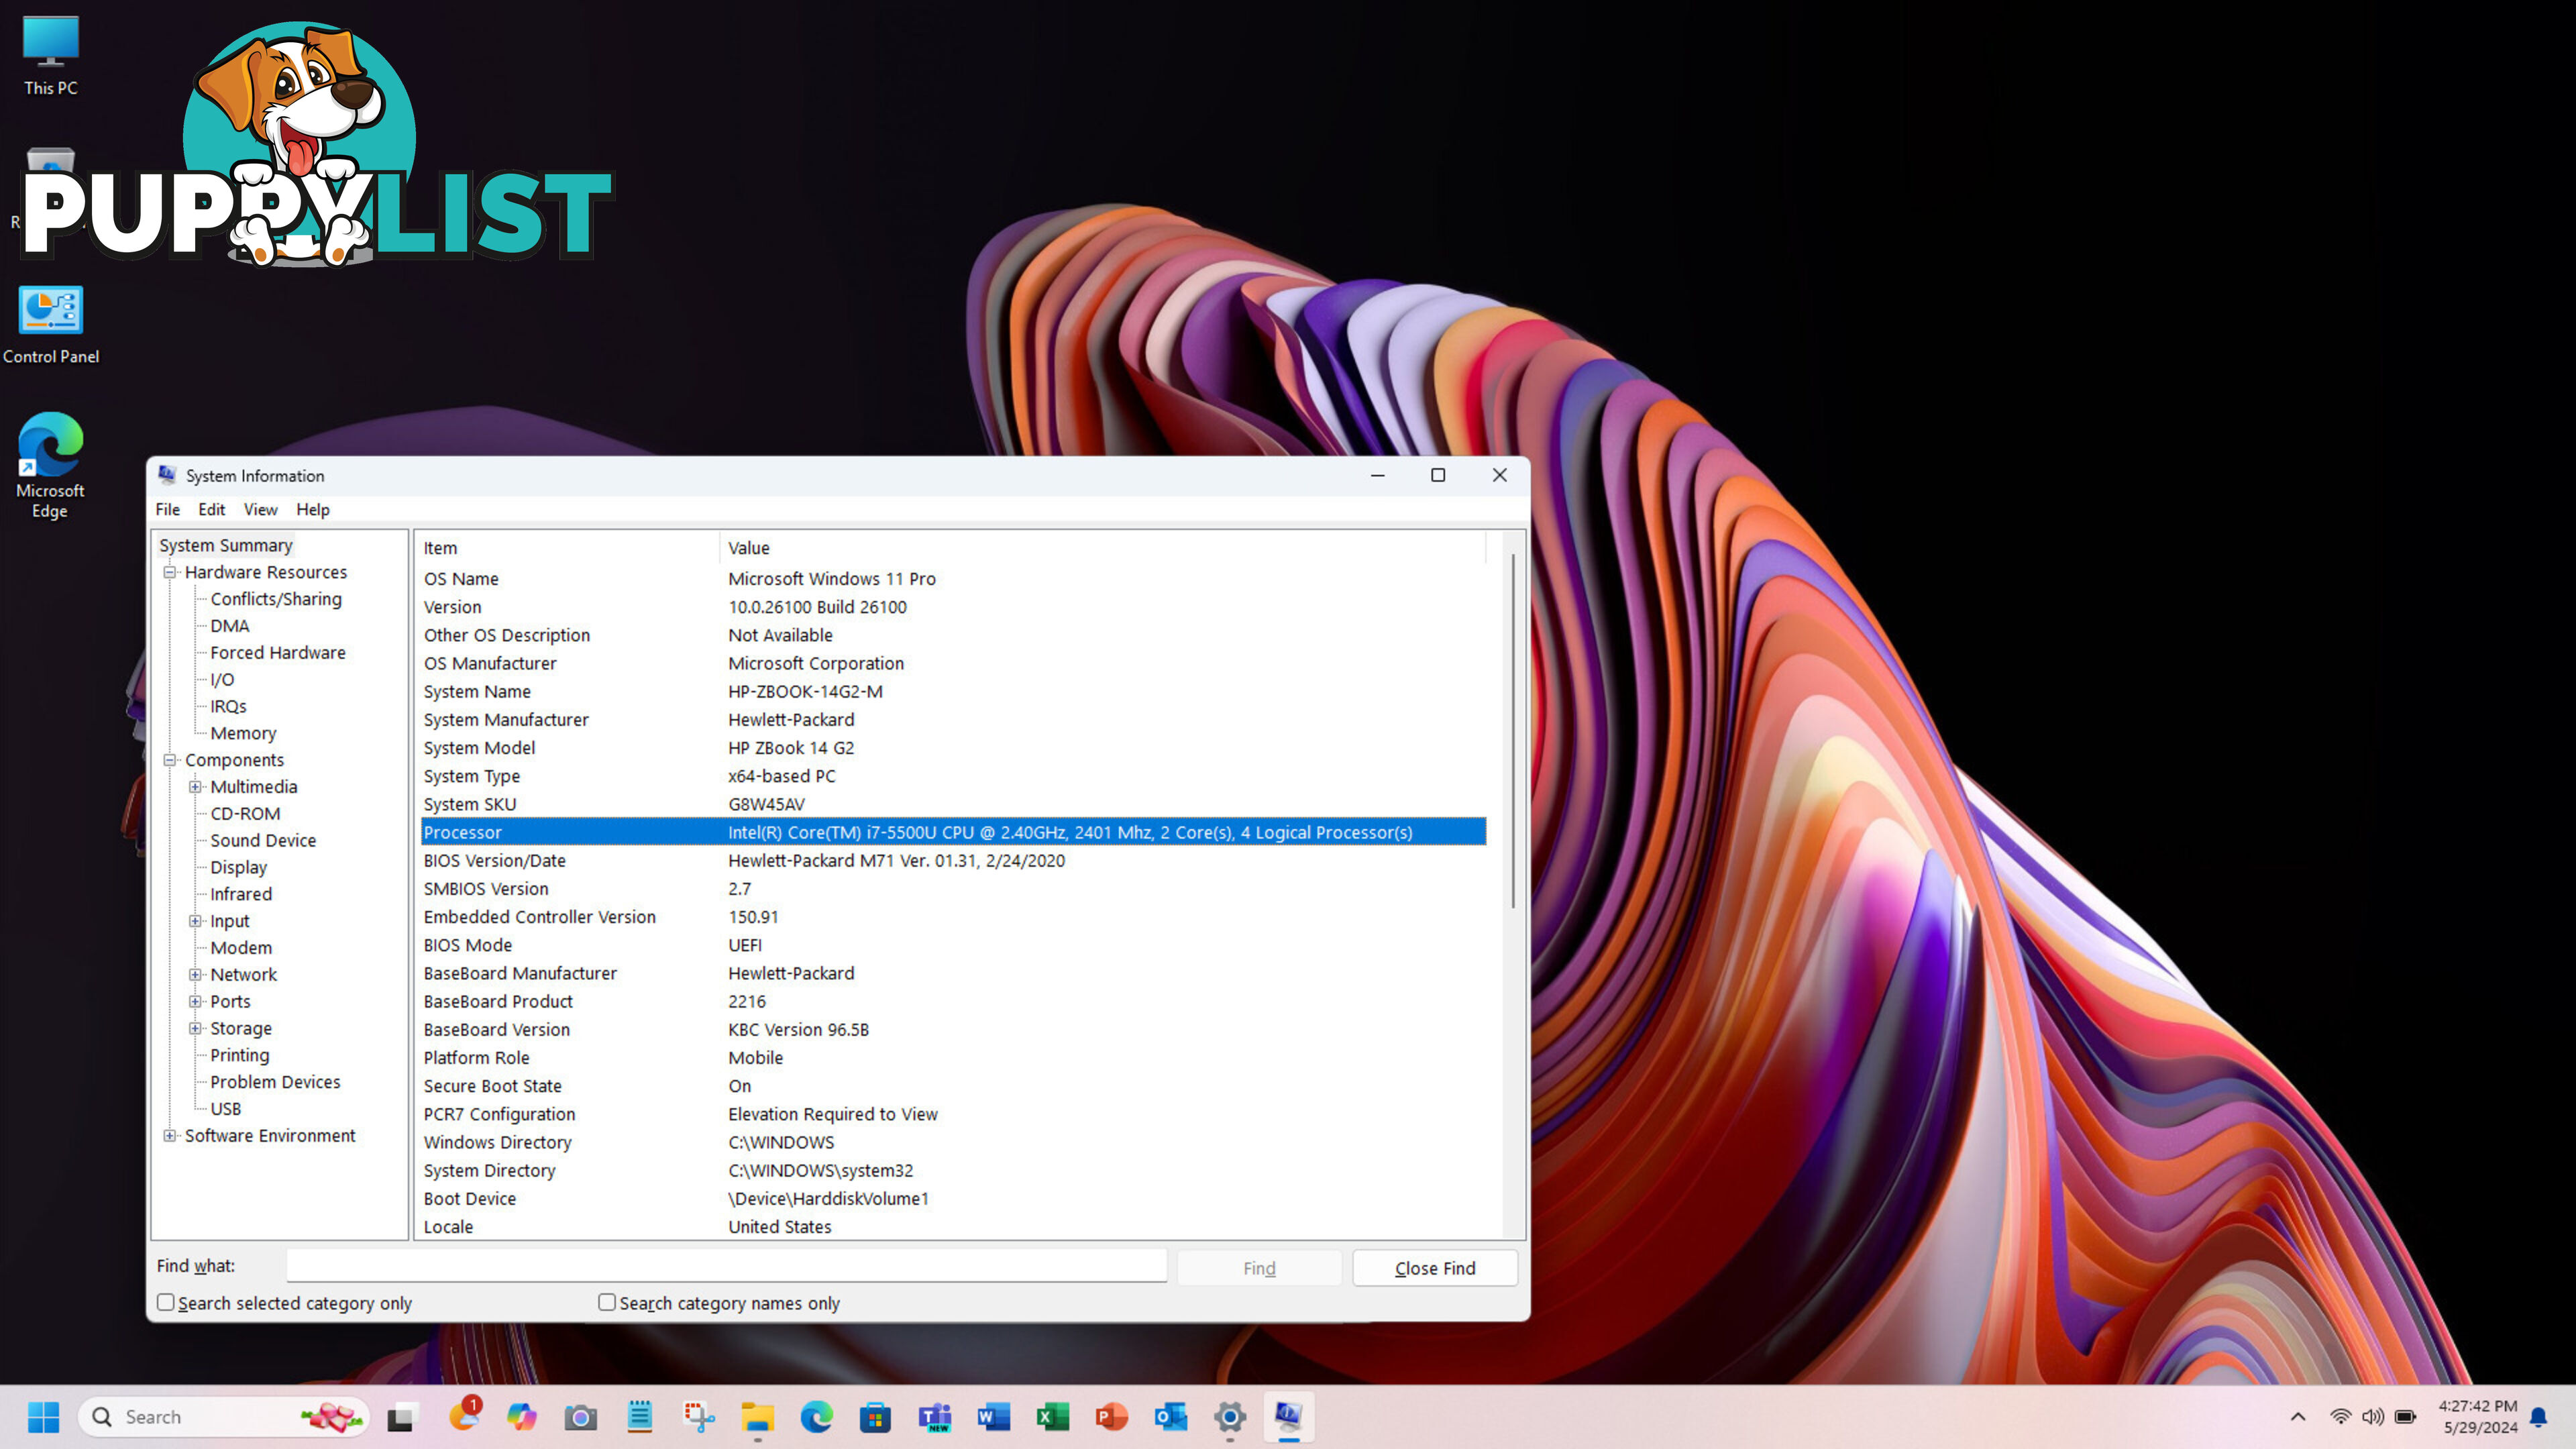Viewport: 2576px width, 1449px height.
Task: Select the BIOS Version/Date row
Action: (x=953, y=861)
